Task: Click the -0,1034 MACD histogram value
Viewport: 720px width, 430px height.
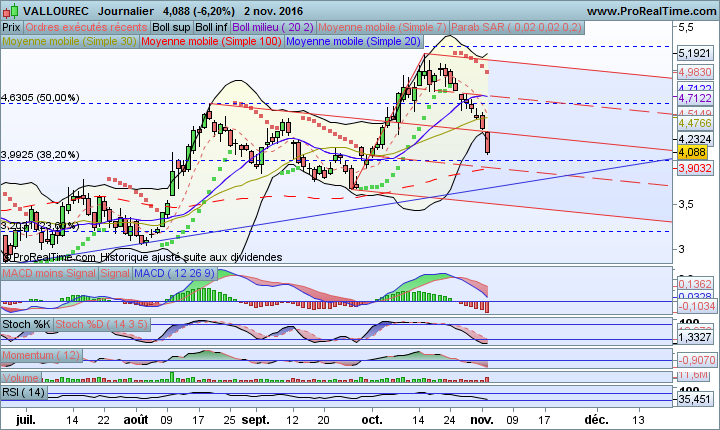Action: (x=697, y=306)
